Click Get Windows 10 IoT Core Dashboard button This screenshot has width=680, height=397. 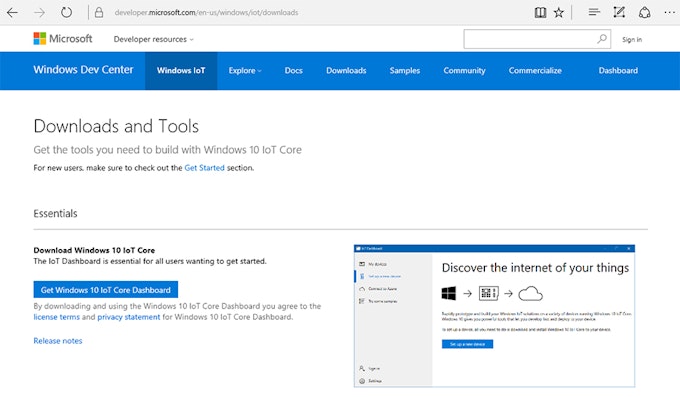click(106, 289)
